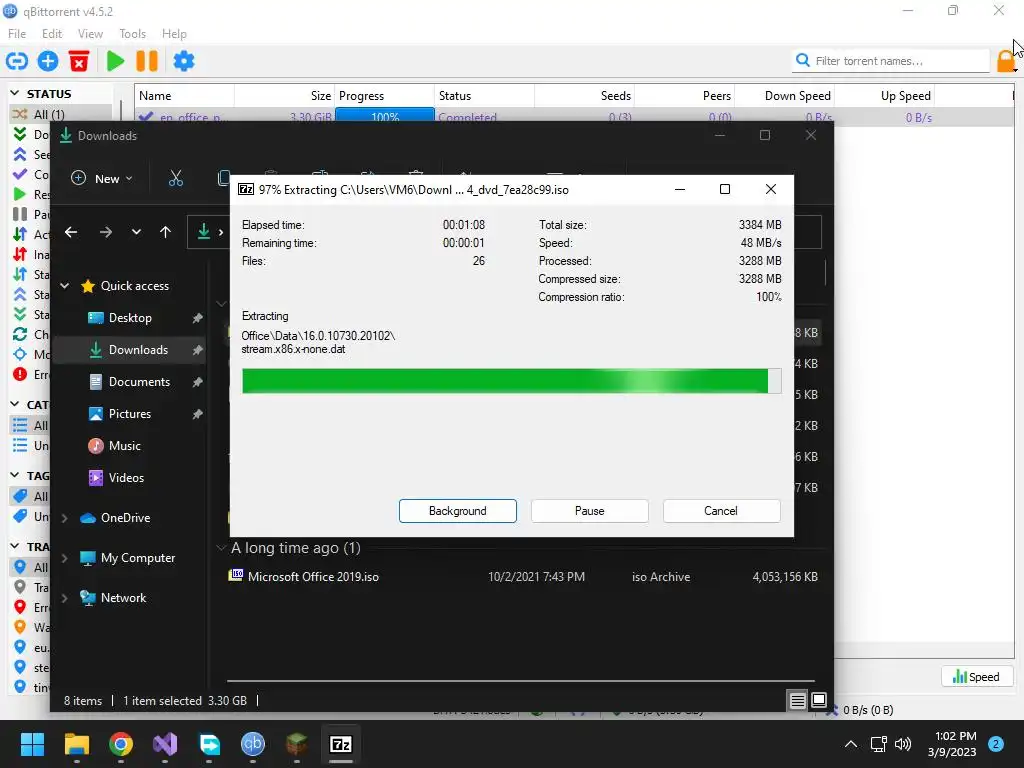Open the notification badge showing 2

[x=996, y=744]
